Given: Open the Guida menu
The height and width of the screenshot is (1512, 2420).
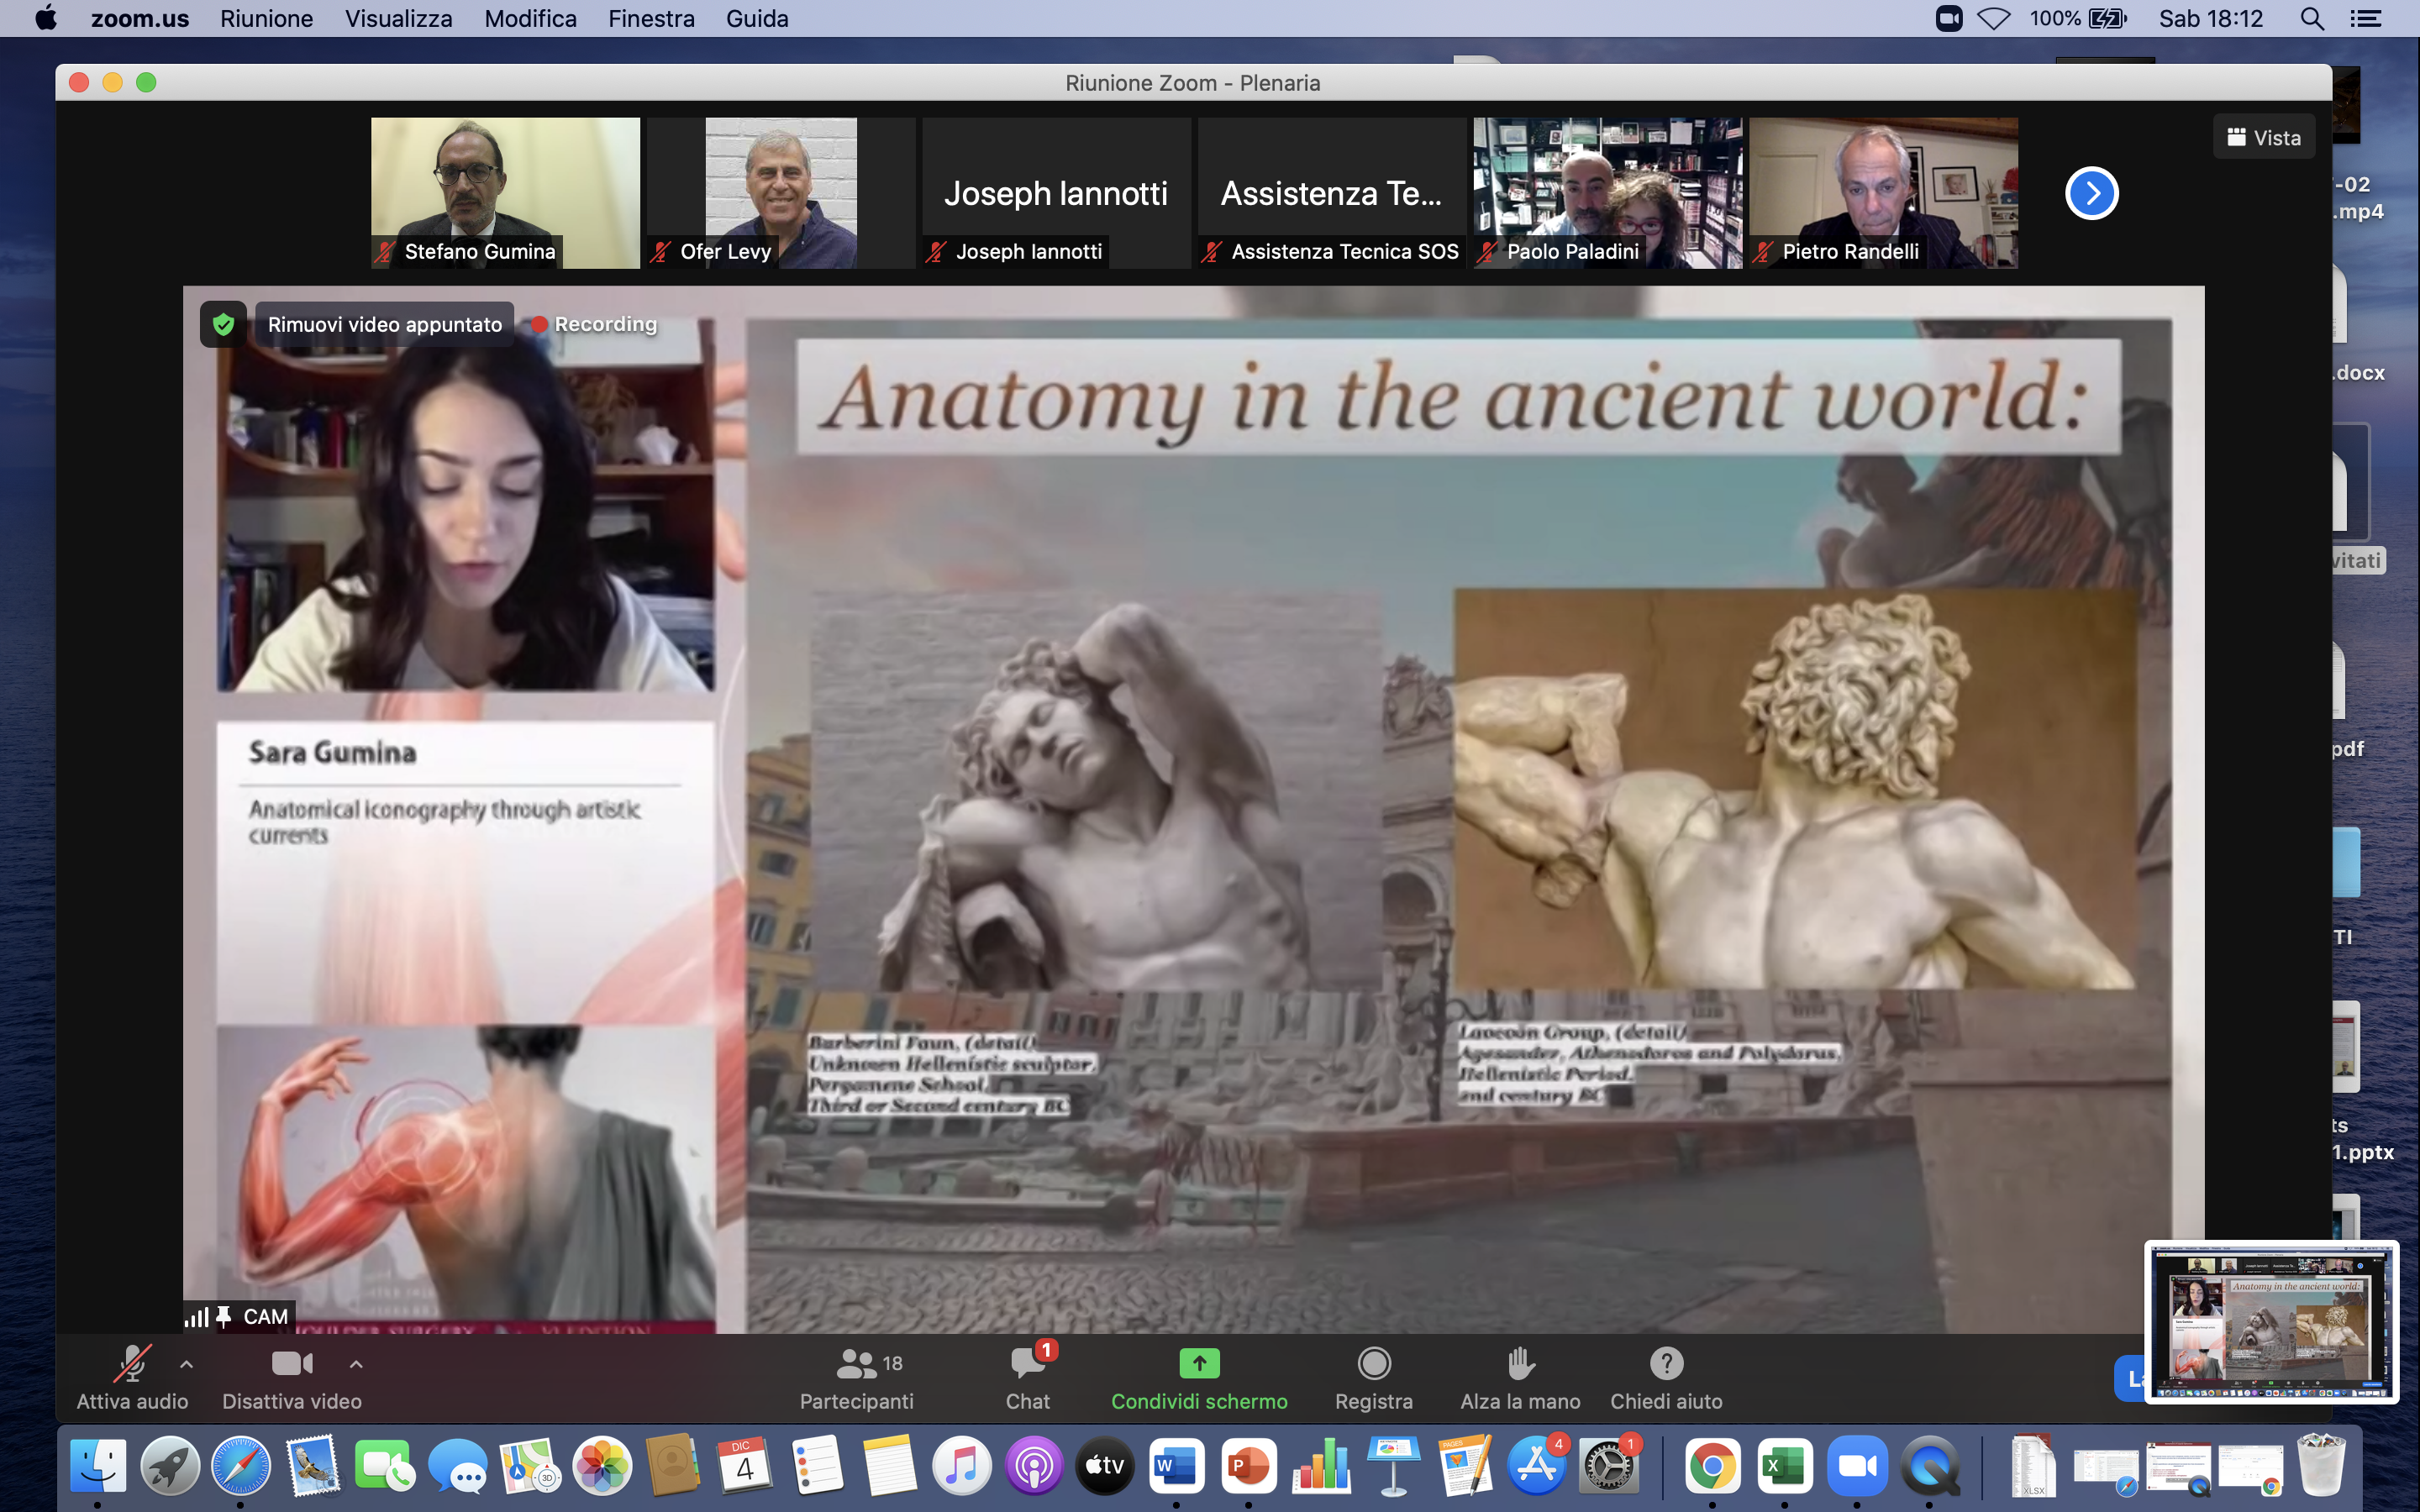Looking at the screenshot, I should pos(757,18).
